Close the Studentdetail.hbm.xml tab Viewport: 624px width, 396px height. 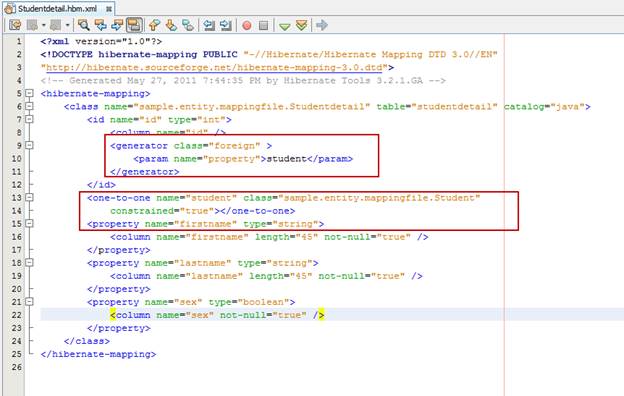108,8
